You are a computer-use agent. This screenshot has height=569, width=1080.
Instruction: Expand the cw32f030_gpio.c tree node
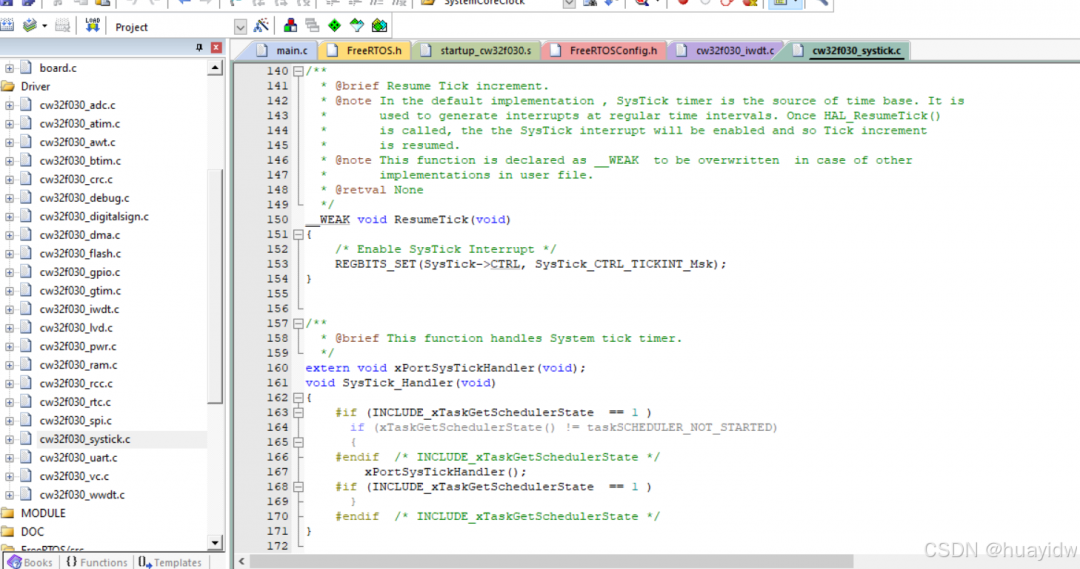coord(10,272)
